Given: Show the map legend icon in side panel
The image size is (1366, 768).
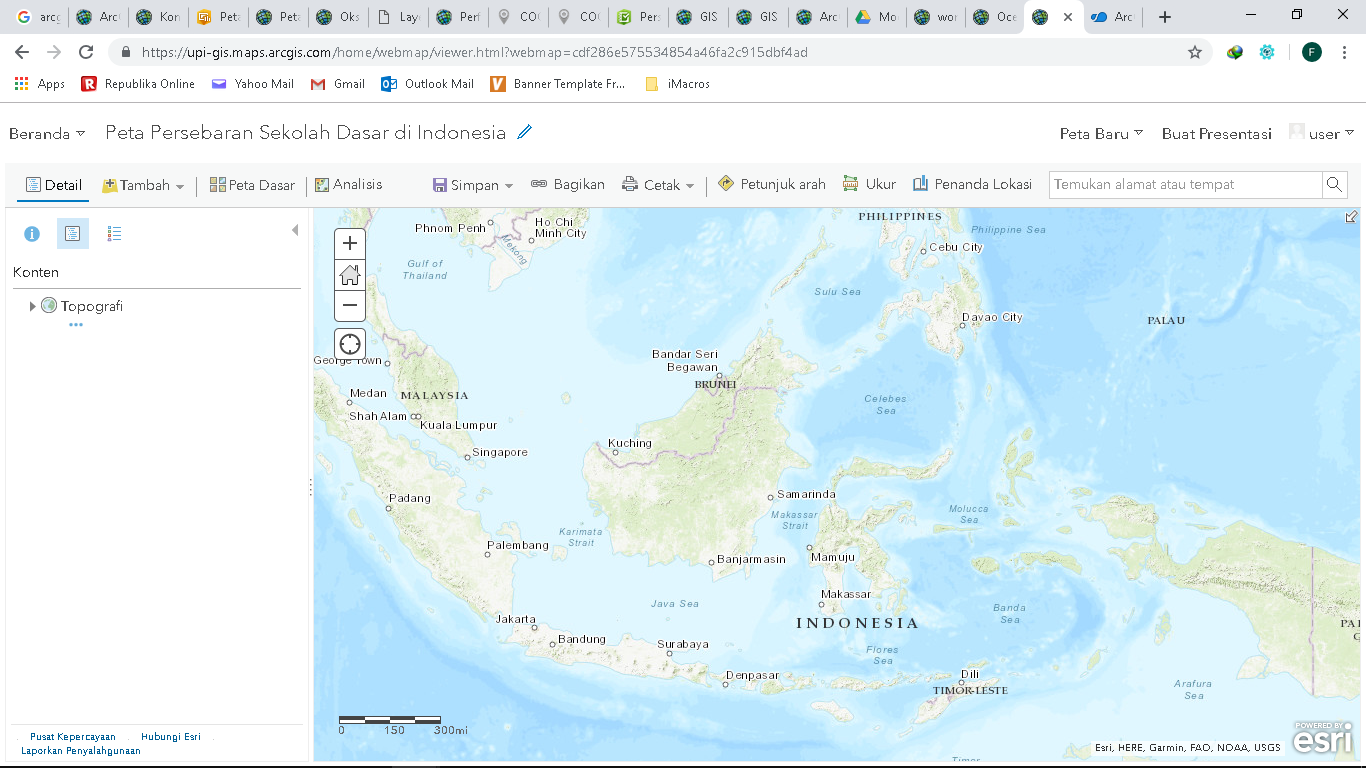Looking at the screenshot, I should (114, 233).
